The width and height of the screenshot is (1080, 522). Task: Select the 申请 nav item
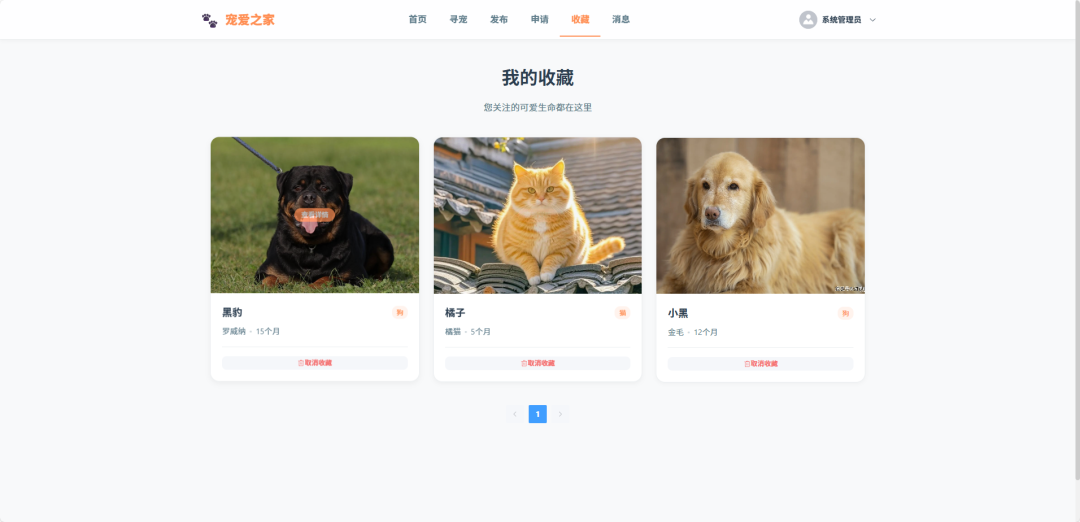[x=539, y=19]
